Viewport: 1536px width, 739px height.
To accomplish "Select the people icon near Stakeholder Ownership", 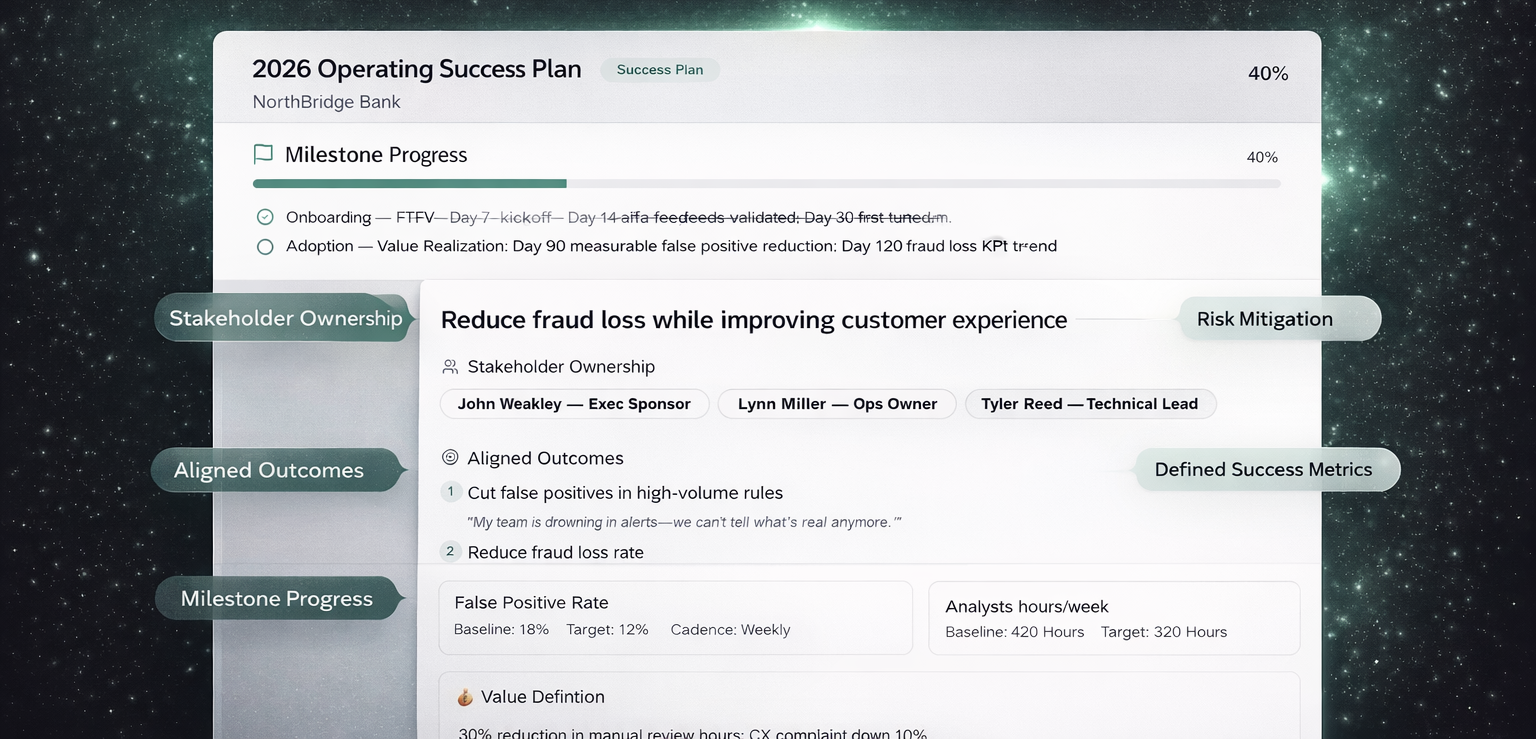I will point(448,366).
